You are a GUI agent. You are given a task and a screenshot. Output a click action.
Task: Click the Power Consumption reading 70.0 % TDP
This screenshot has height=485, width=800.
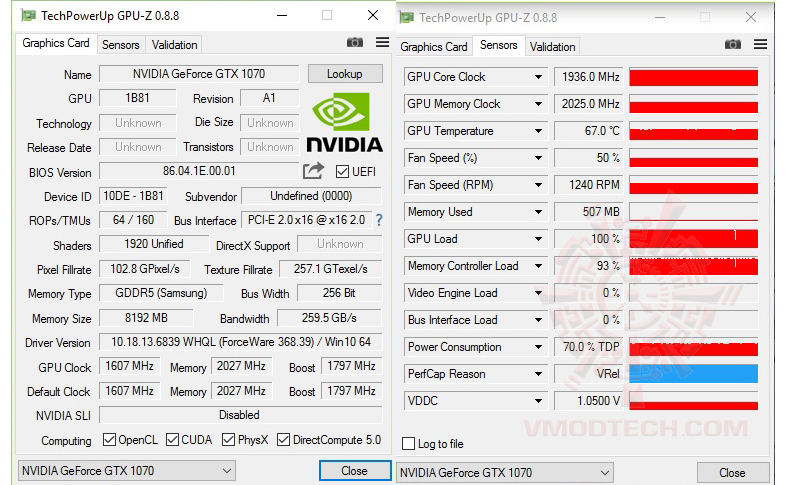click(x=590, y=347)
